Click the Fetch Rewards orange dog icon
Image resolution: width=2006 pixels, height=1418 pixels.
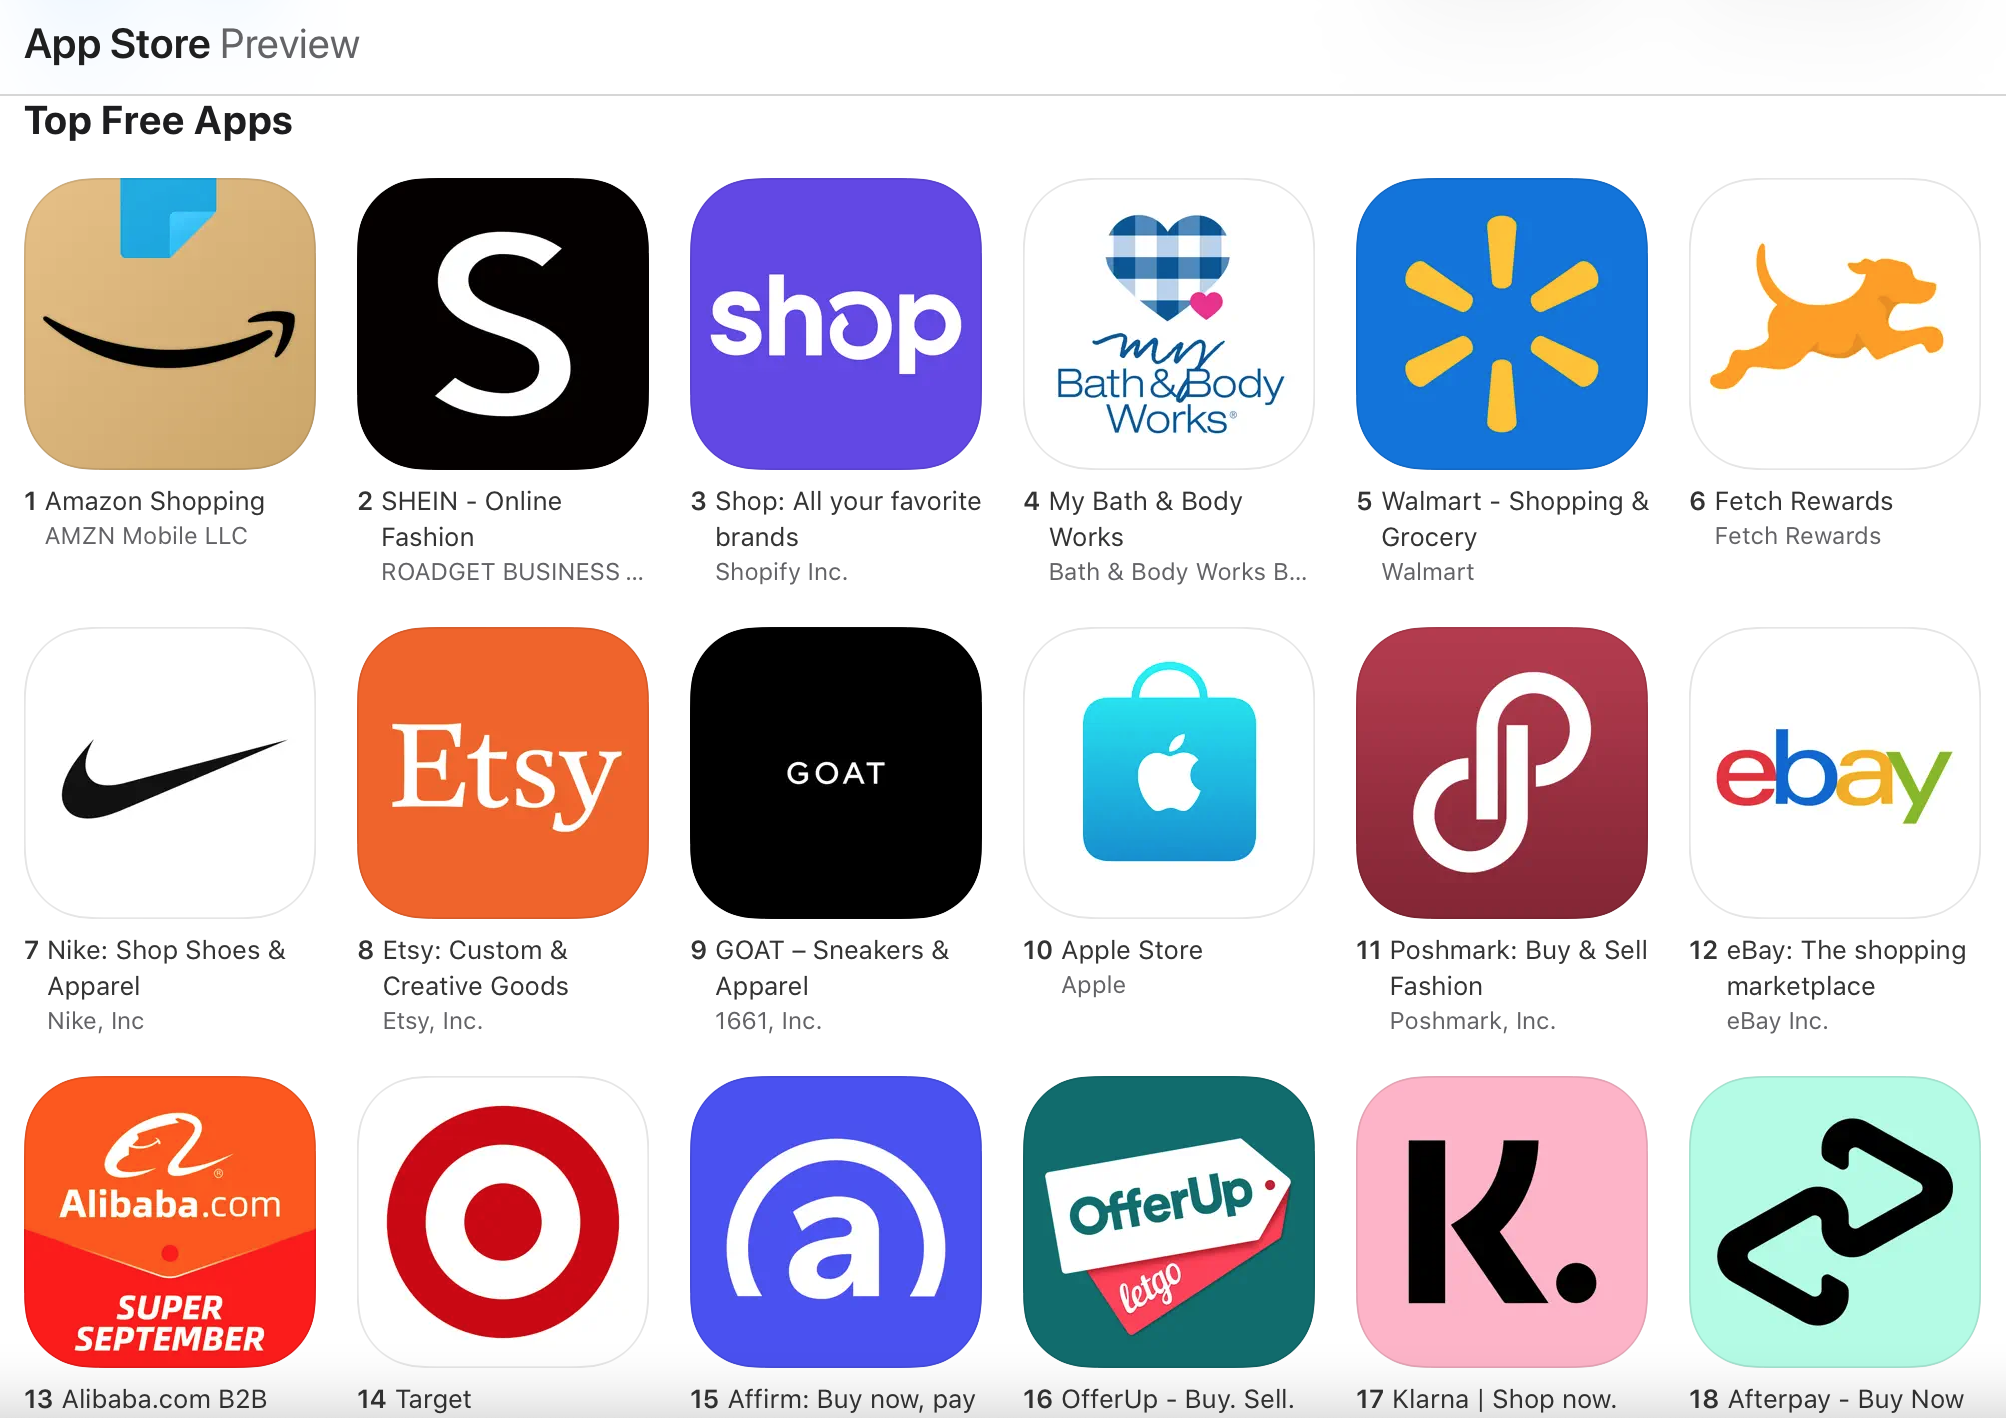point(1835,324)
